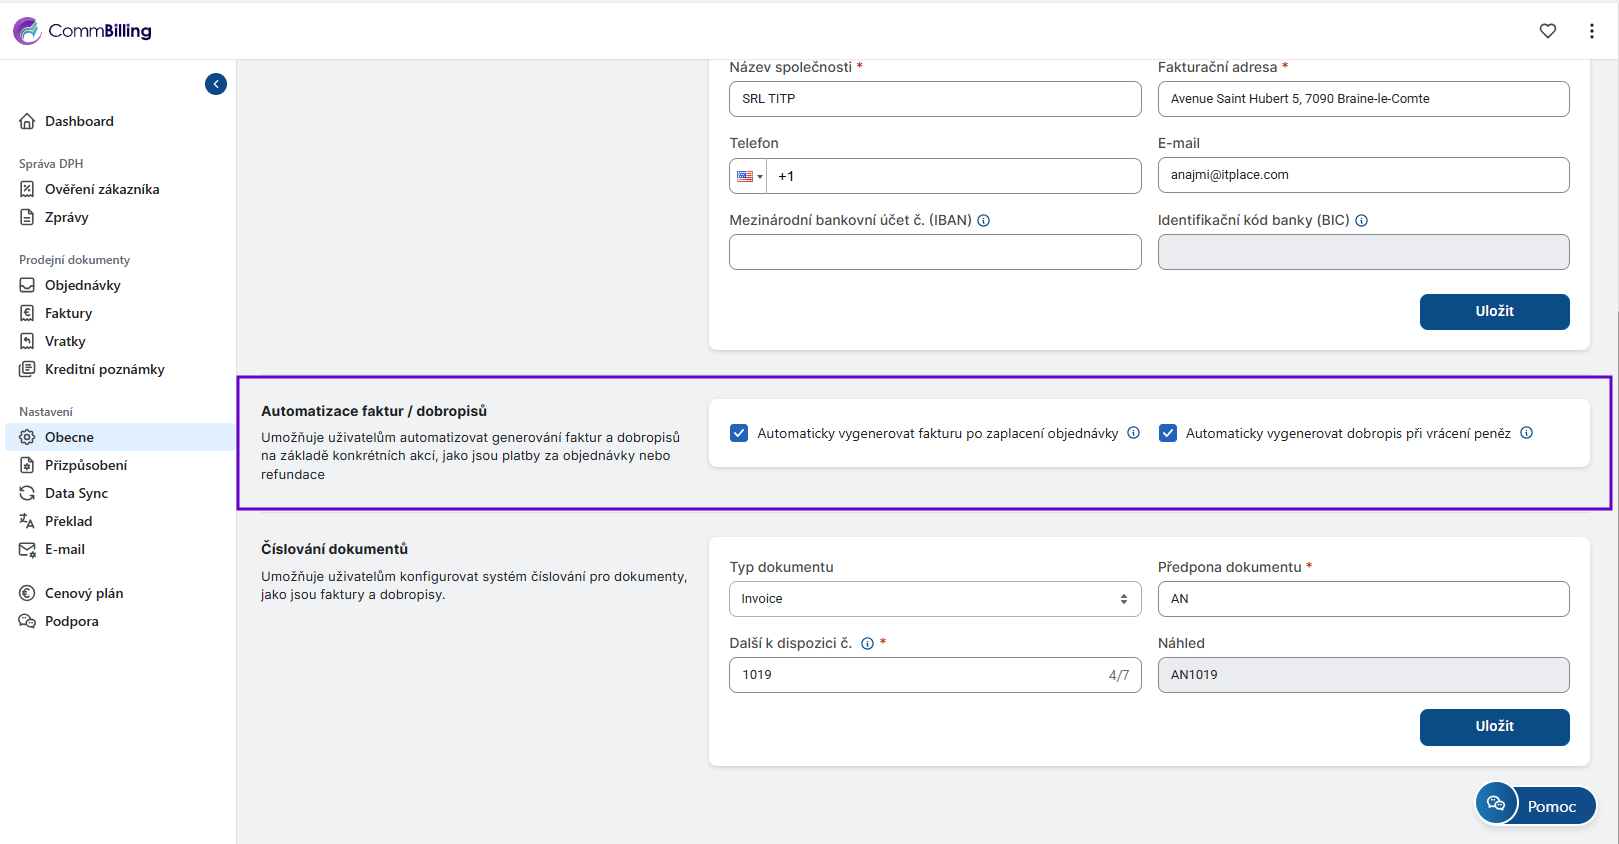Show info for auto-generate invoice option
Screen dimensions: 1619x844
click(1133, 433)
